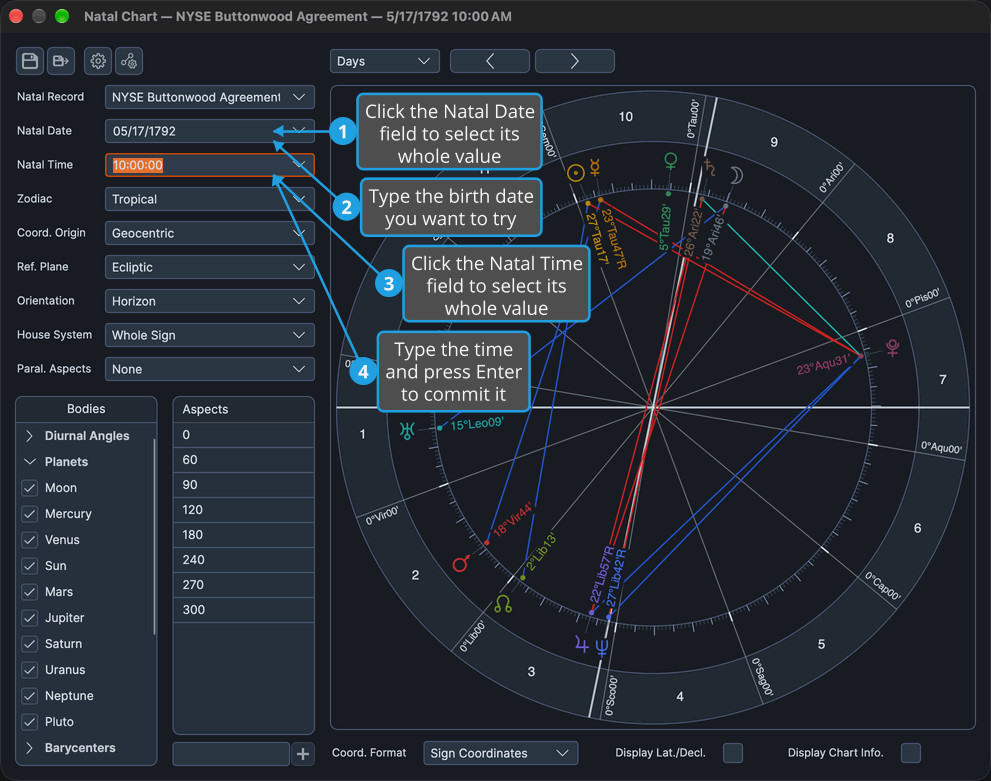Screen dimensions: 991x781
Task: Open the House System Whole Sign dropdown
Action: (210, 335)
